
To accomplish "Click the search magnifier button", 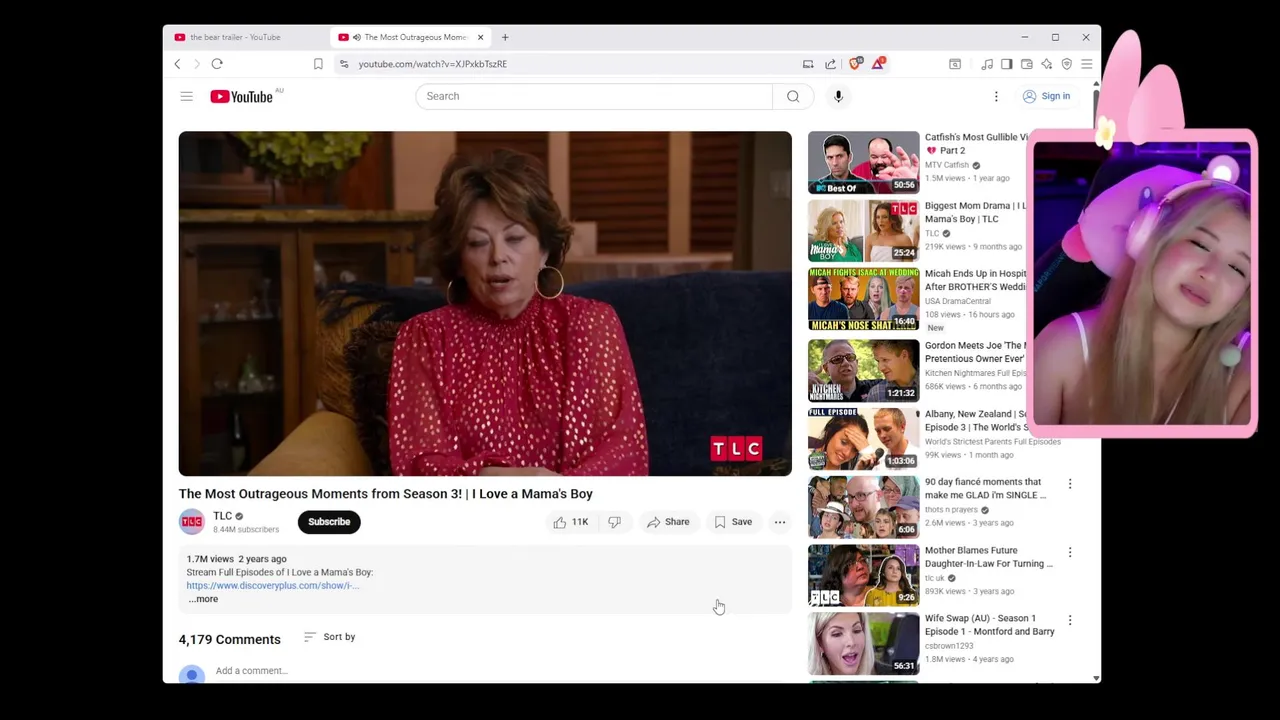I will point(793,96).
